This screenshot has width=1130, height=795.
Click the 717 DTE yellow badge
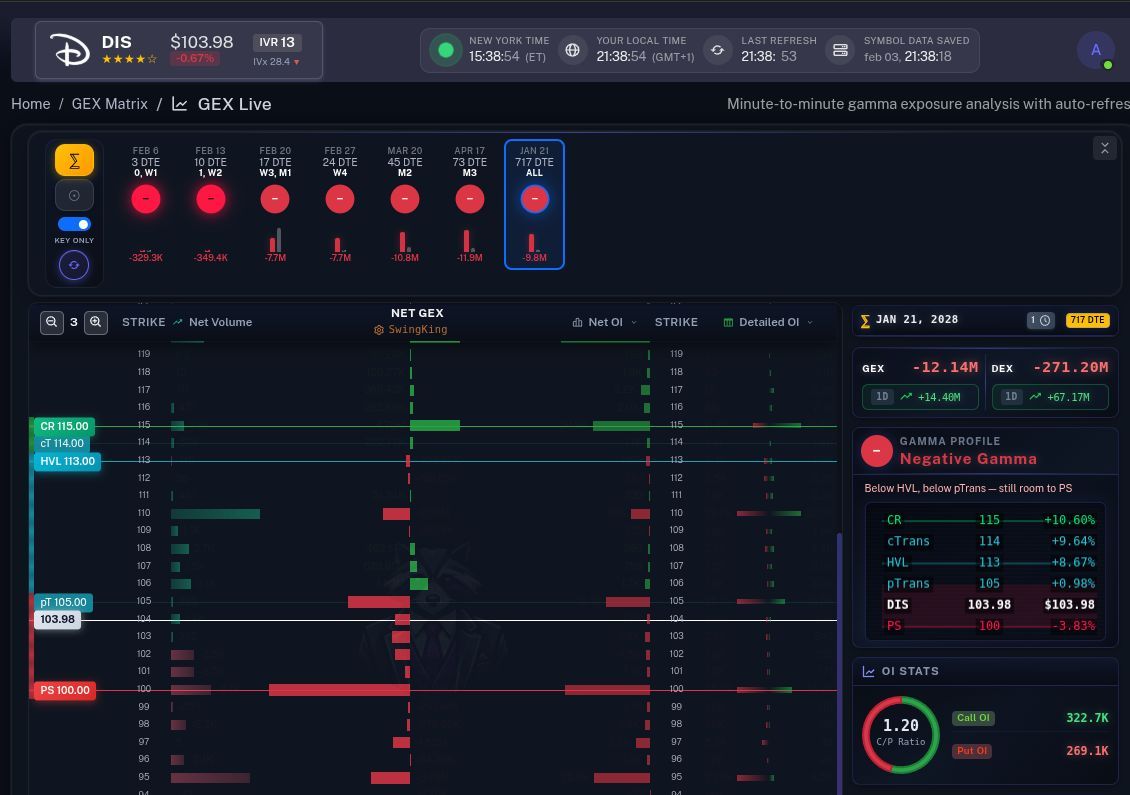point(1087,320)
